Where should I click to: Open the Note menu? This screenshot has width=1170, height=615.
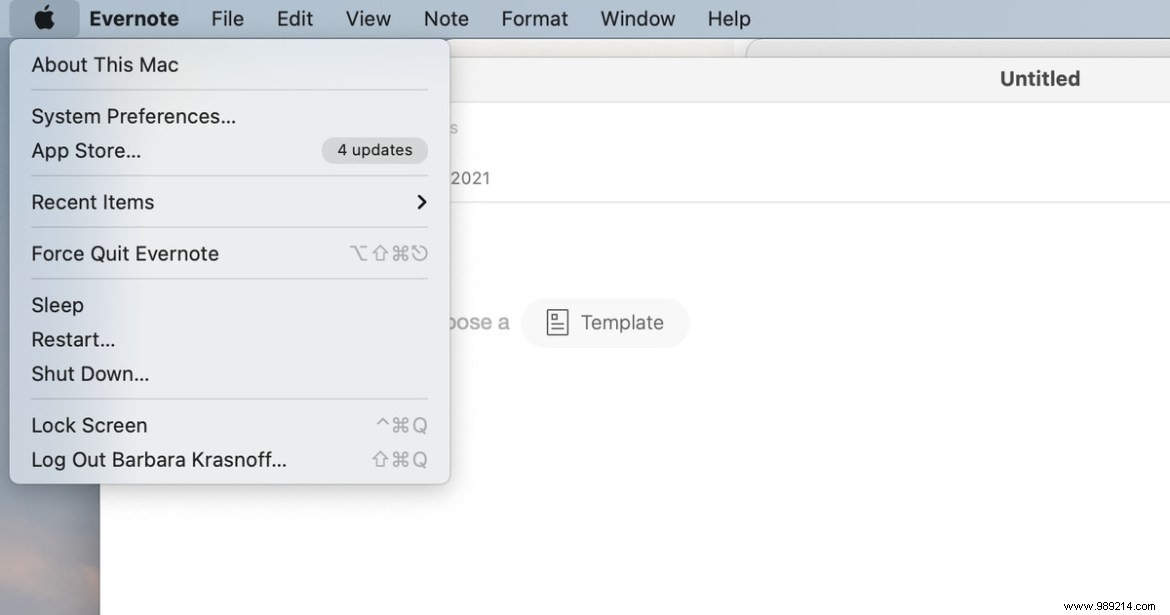click(x=446, y=18)
